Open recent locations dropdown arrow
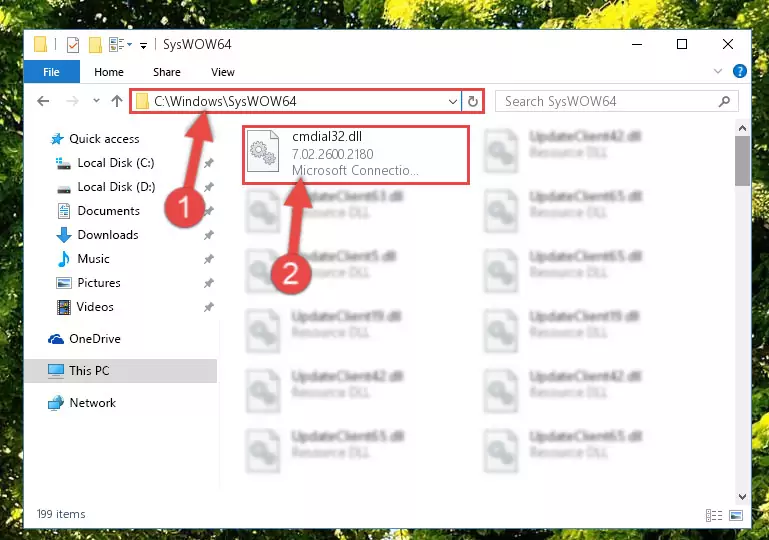769x540 pixels. click(x=96, y=101)
